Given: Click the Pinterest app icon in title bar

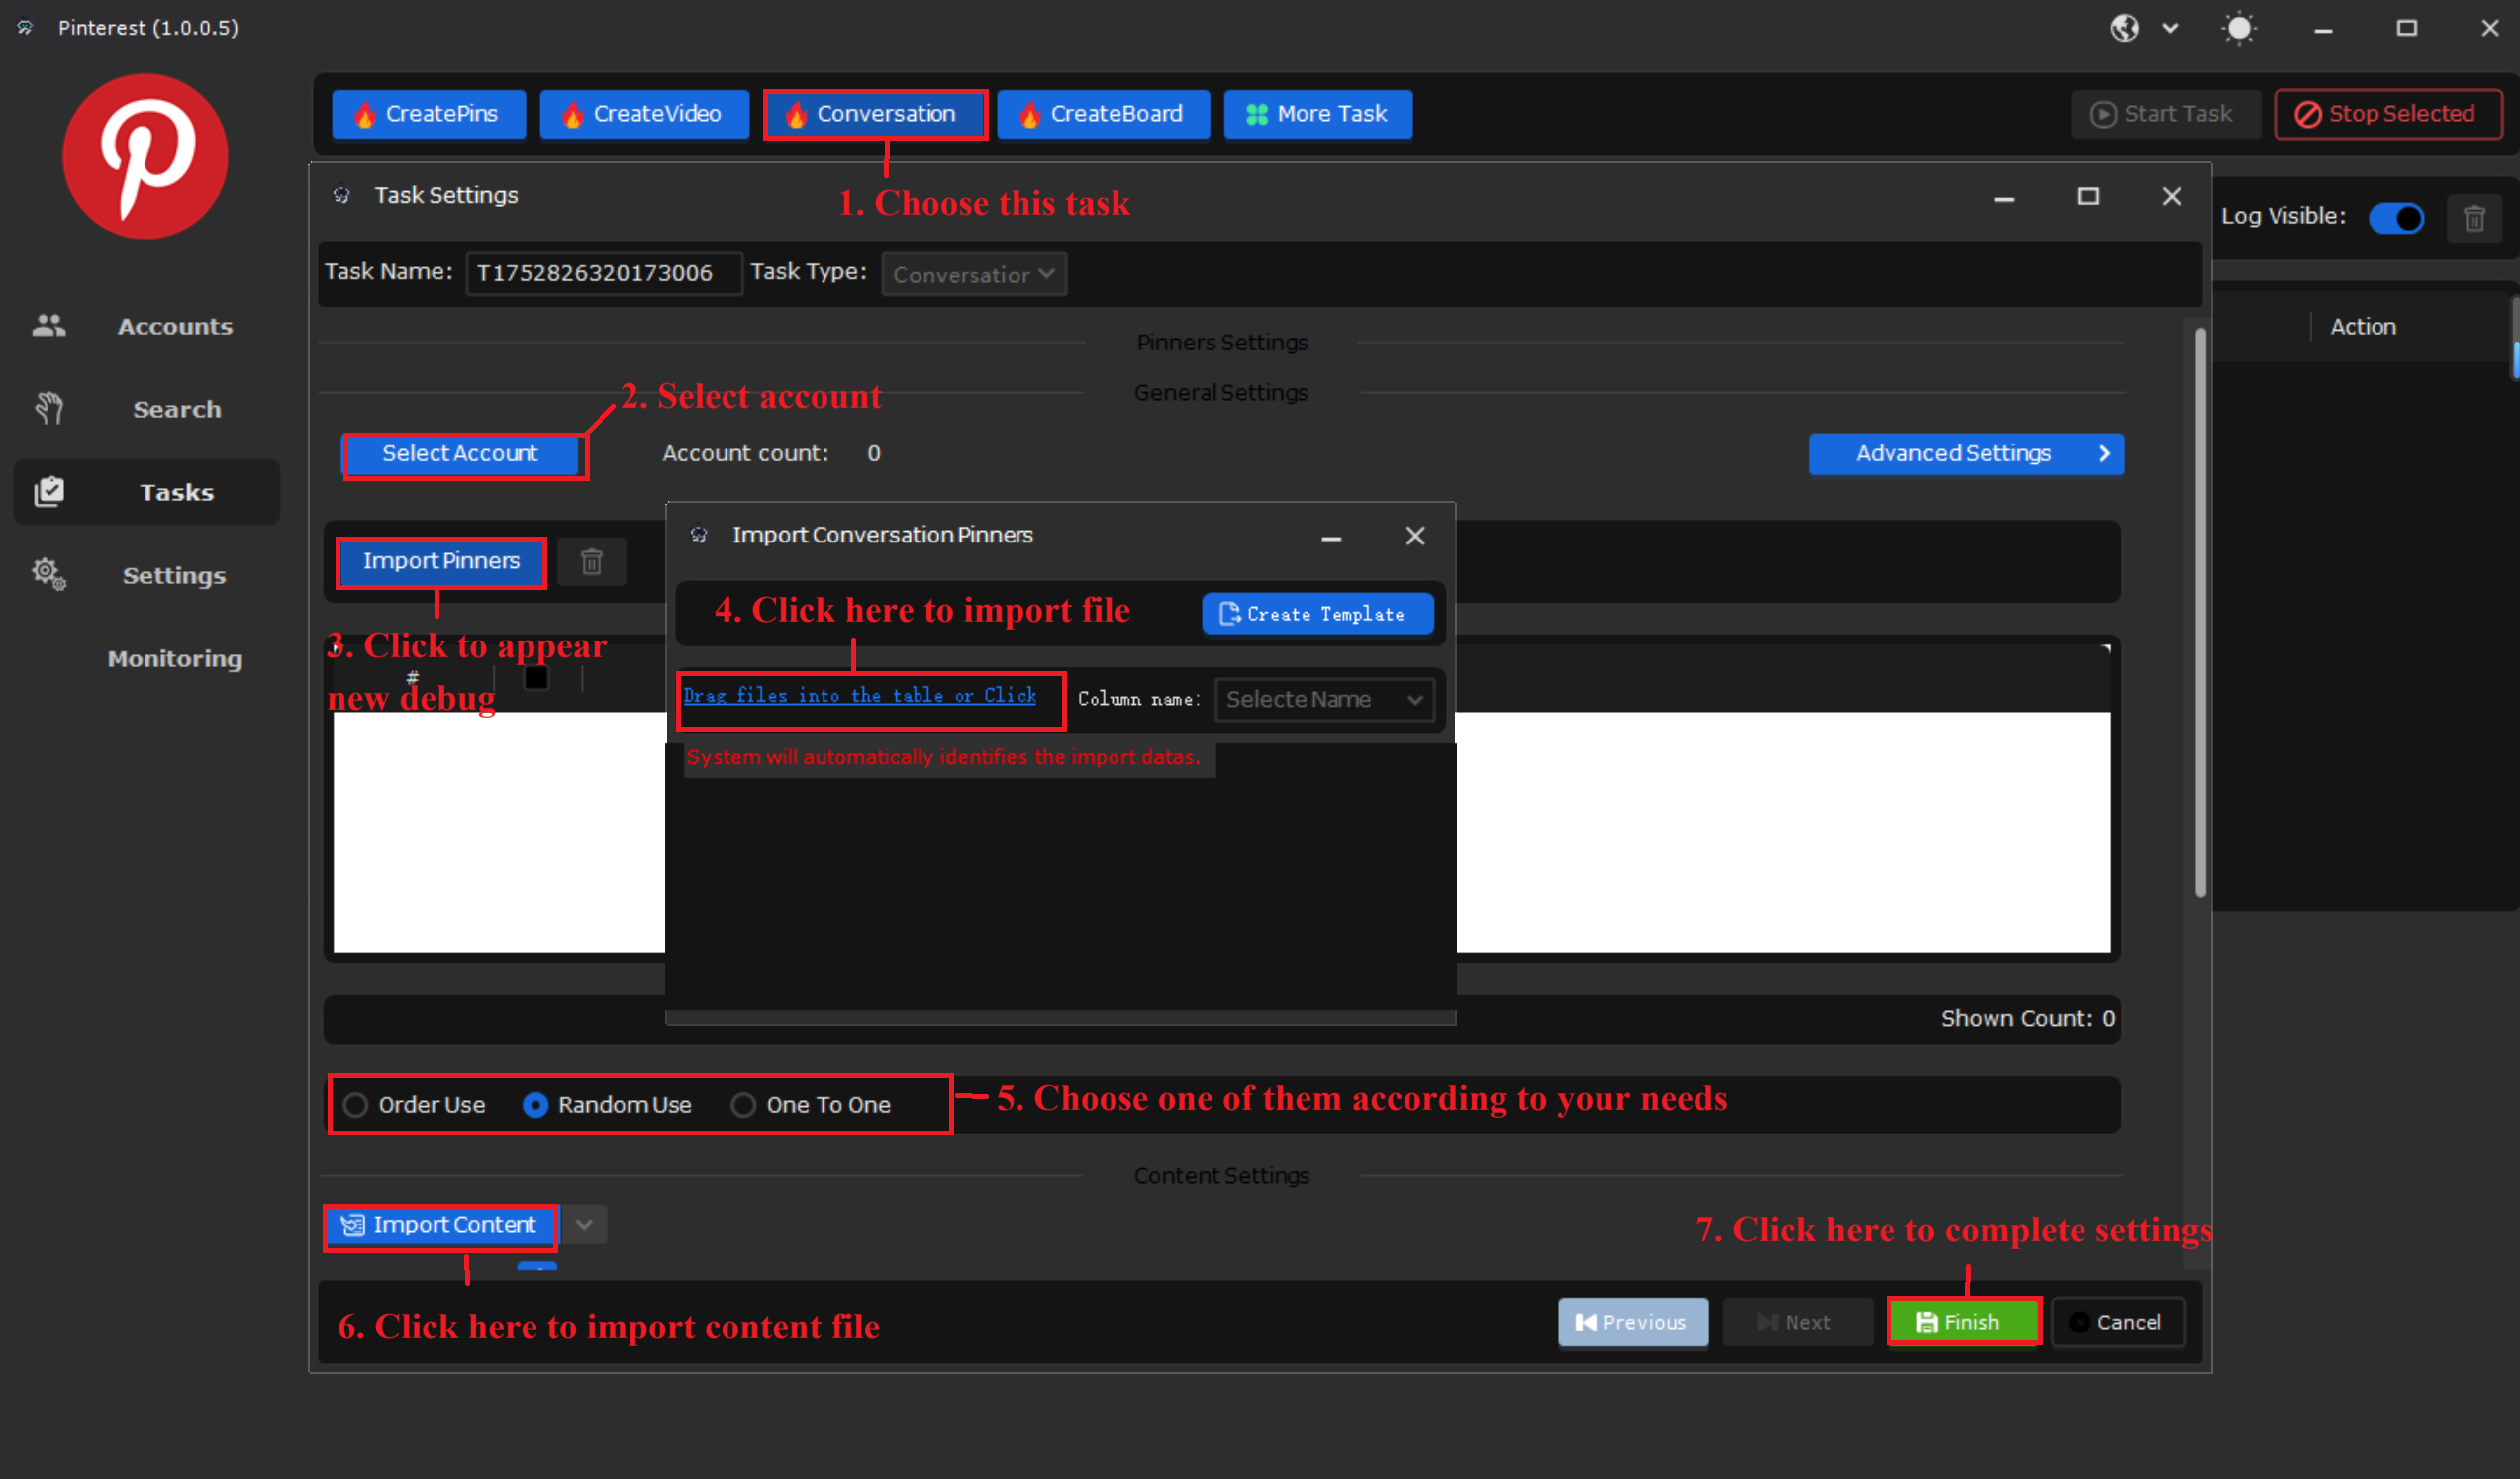Looking at the screenshot, I should pyautogui.click(x=25, y=28).
